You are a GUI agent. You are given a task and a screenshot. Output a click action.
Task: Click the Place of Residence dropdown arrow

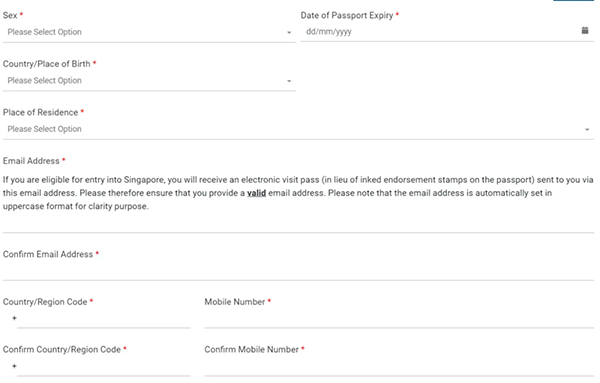(x=587, y=130)
